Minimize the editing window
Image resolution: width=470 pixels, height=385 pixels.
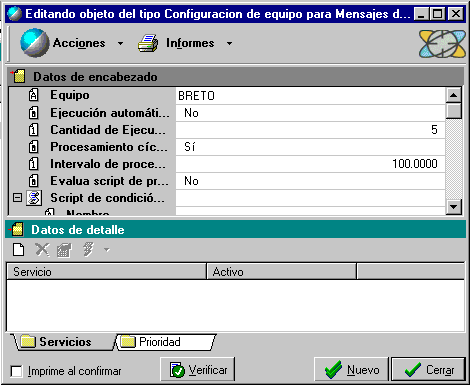tap(421, 14)
